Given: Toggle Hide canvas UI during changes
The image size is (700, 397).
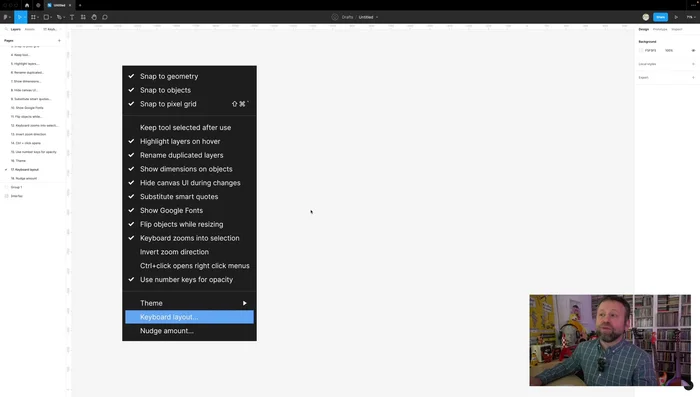Looking at the screenshot, I should pos(189,183).
